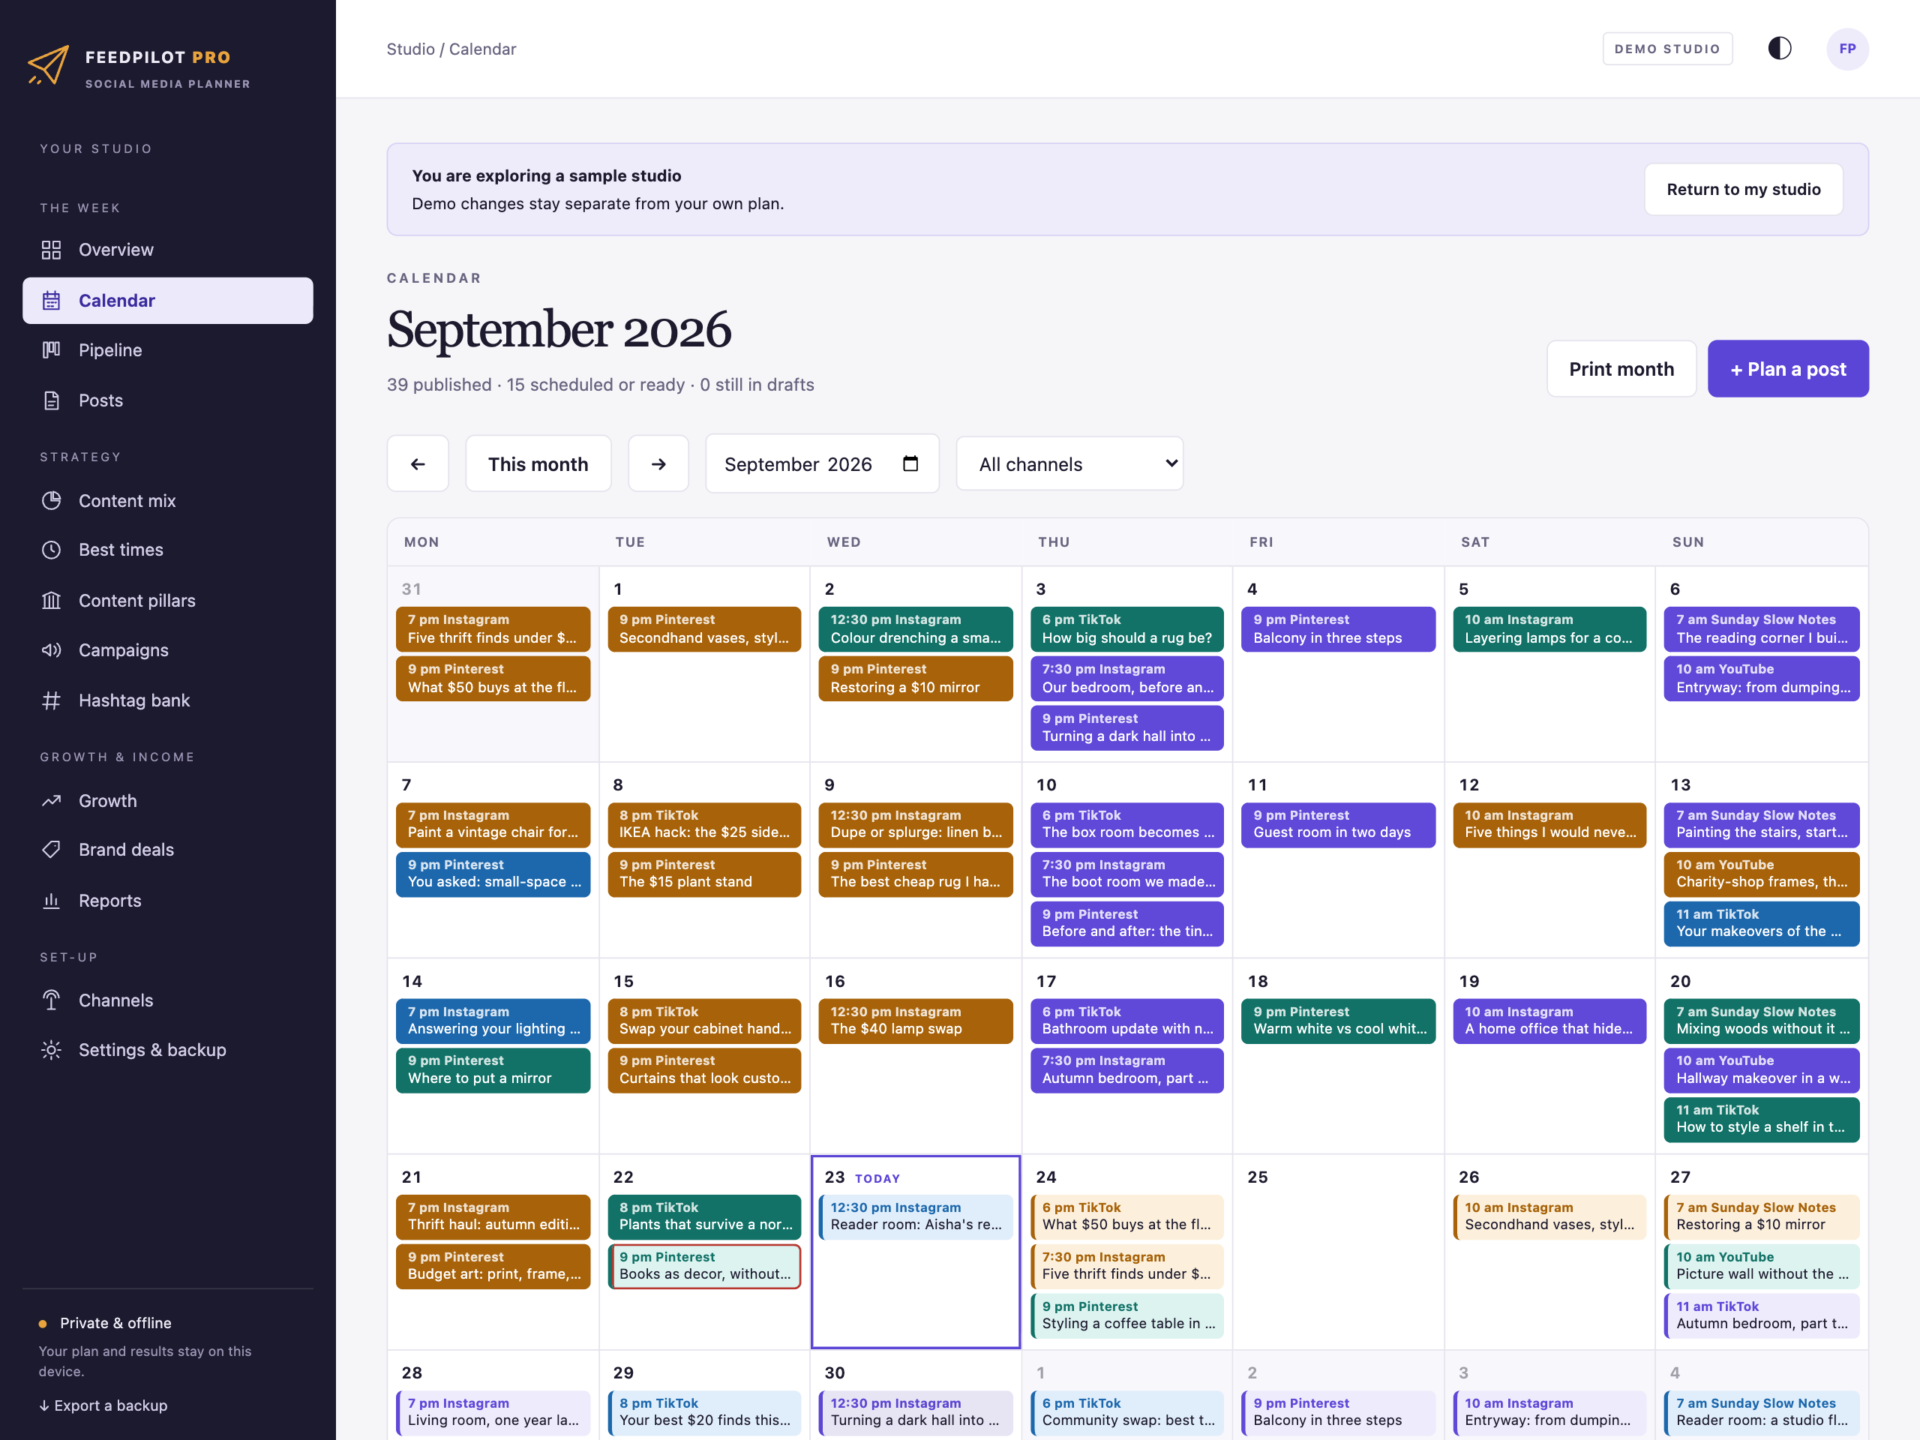
Task: Click the Print month button
Action: coord(1621,369)
